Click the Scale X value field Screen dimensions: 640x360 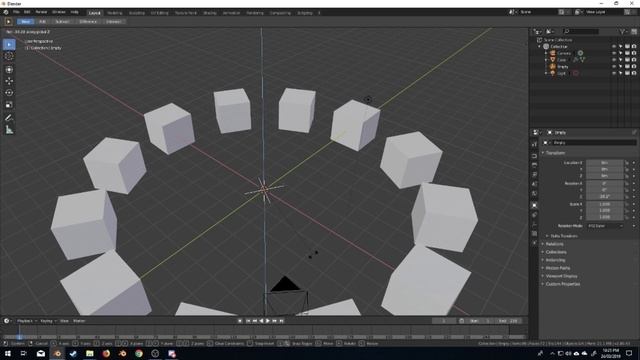[x=605, y=204]
